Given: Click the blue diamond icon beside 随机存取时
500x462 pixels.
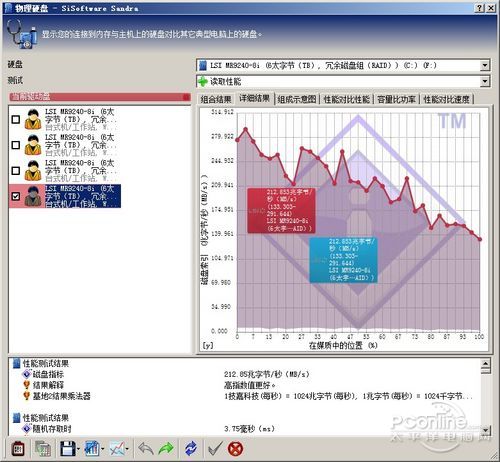Looking at the screenshot, I should coord(27,429).
